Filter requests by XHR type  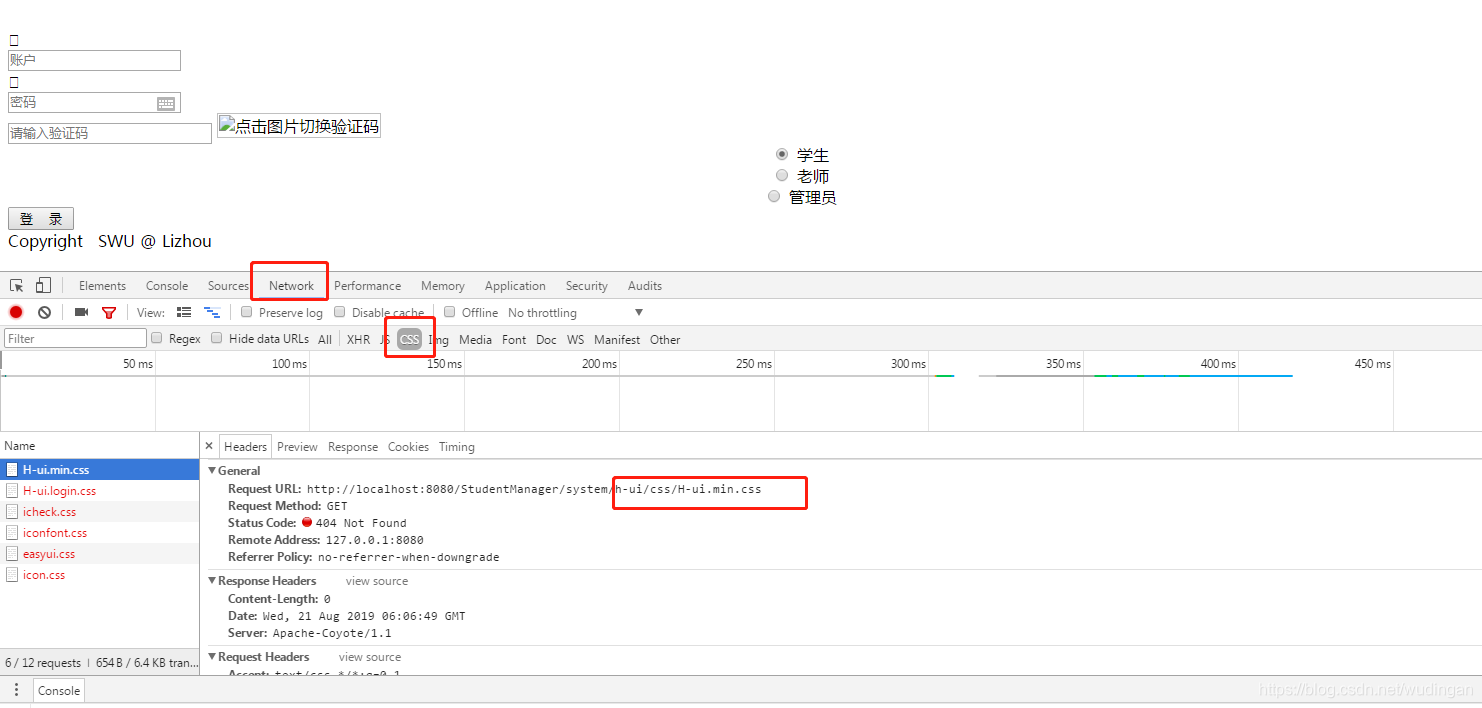pos(358,339)
